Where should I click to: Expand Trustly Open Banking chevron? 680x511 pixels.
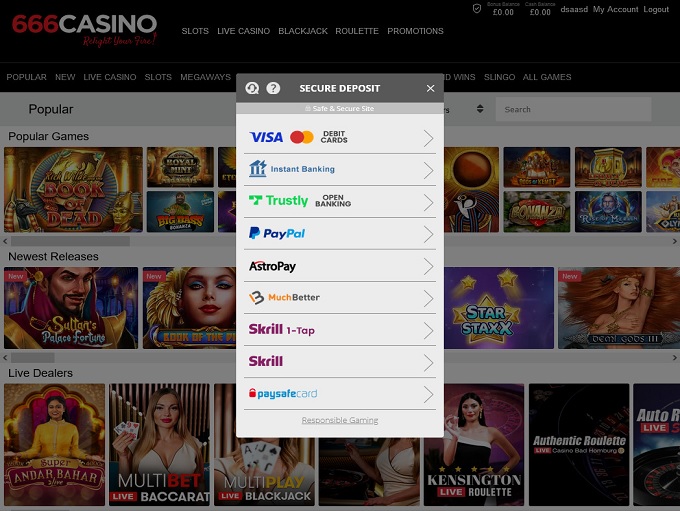tap(428, 202)
